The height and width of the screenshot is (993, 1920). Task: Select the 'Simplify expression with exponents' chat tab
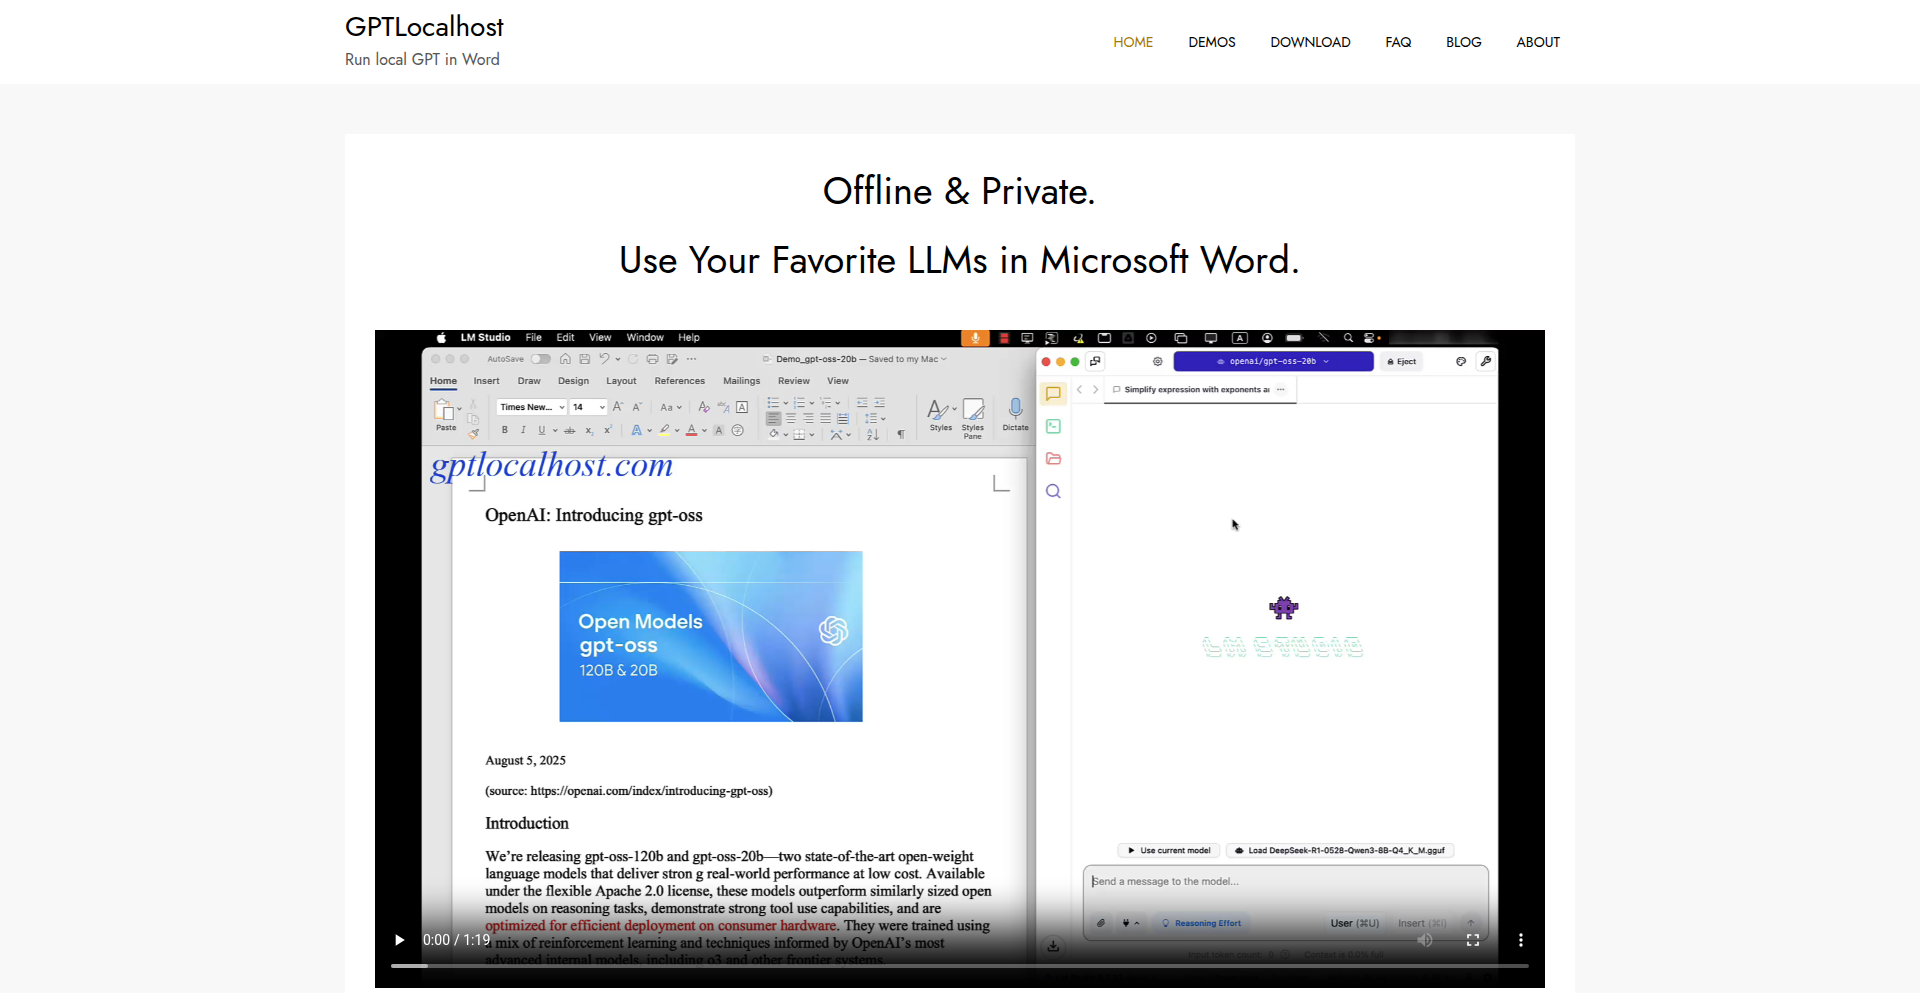(x=1198, y=390)
